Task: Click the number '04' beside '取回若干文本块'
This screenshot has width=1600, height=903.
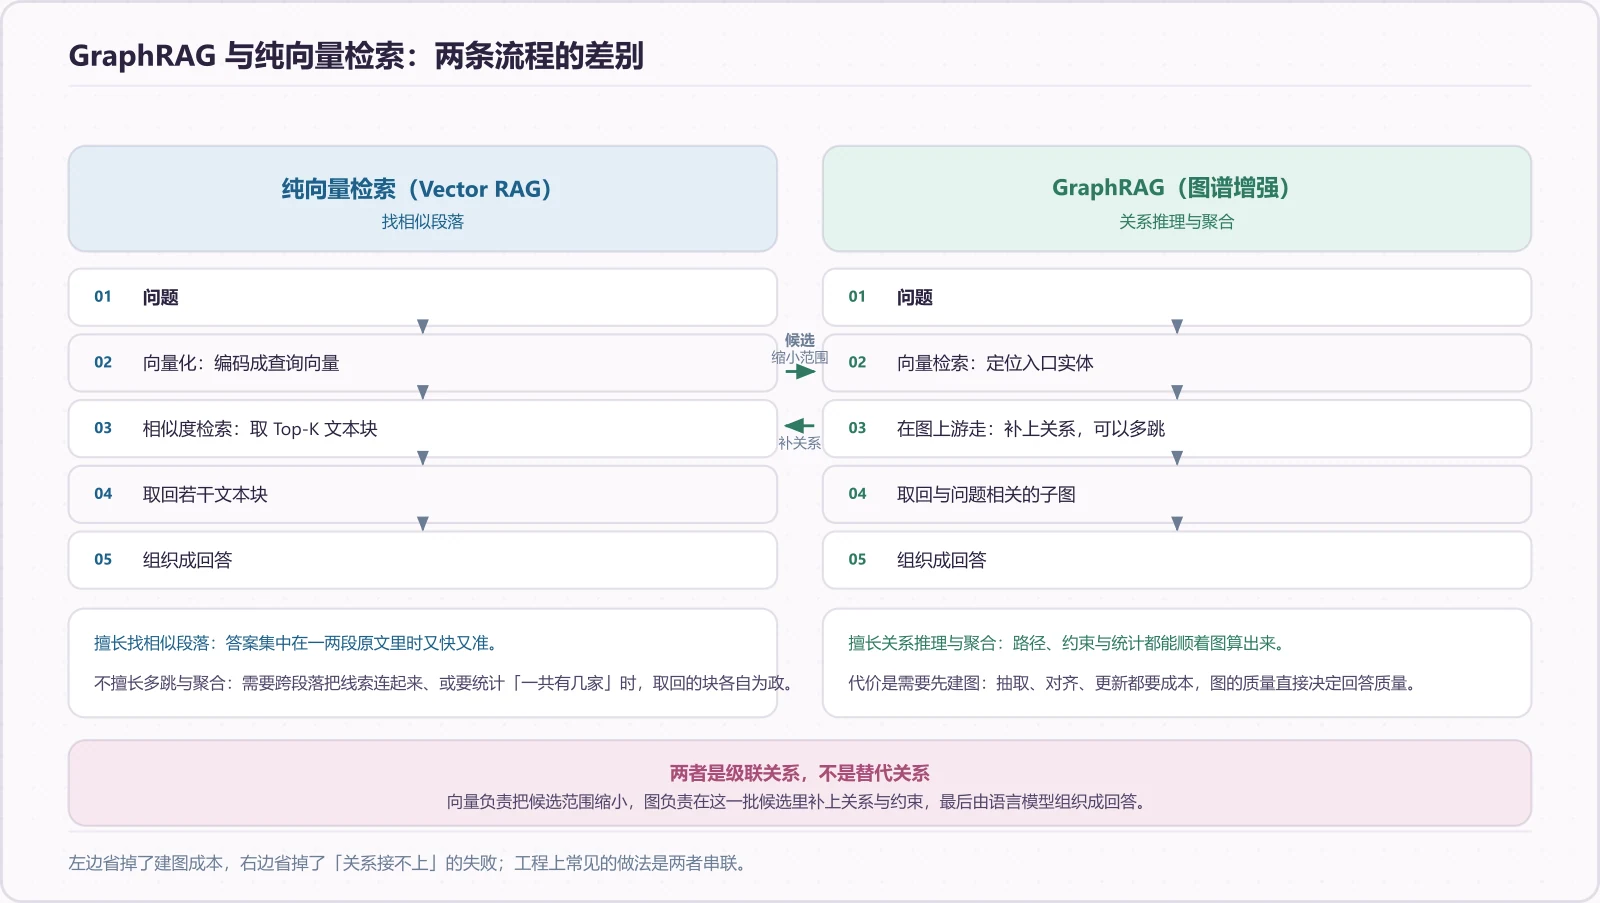Action: tap(103, 494)
